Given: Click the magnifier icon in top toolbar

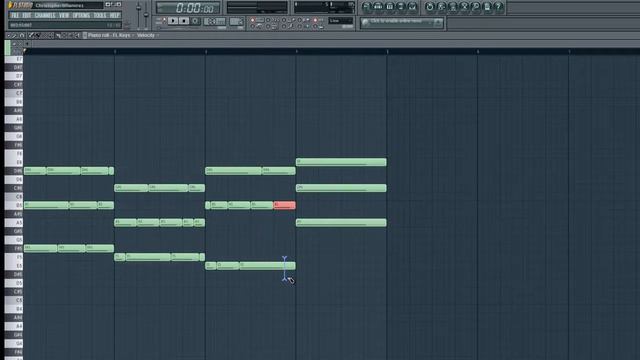Looking at the screenshot, I should (x=476, y=7).
